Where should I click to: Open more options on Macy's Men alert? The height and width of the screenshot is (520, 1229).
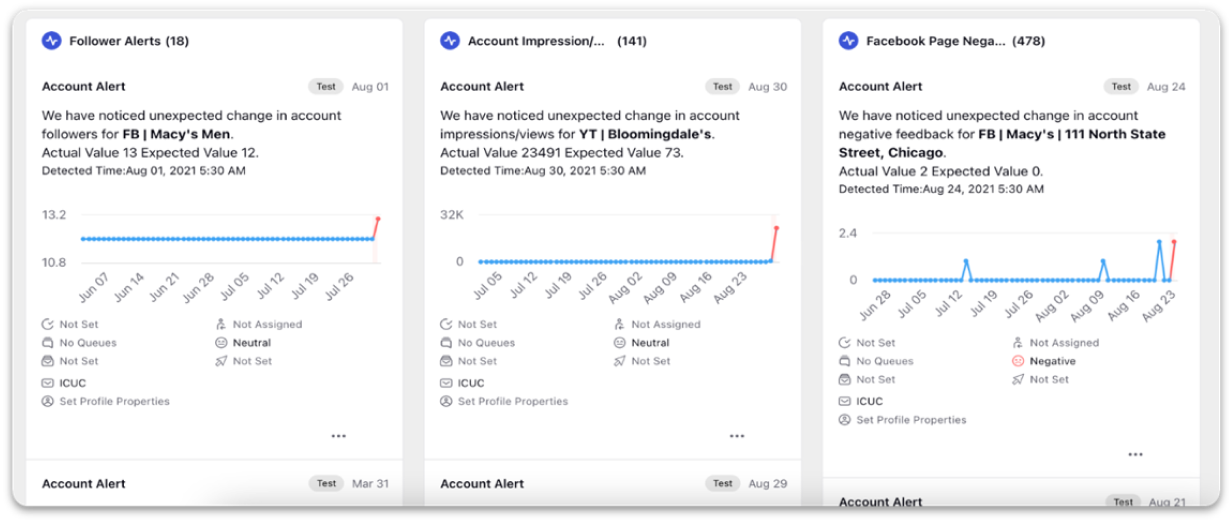(338, 436)
